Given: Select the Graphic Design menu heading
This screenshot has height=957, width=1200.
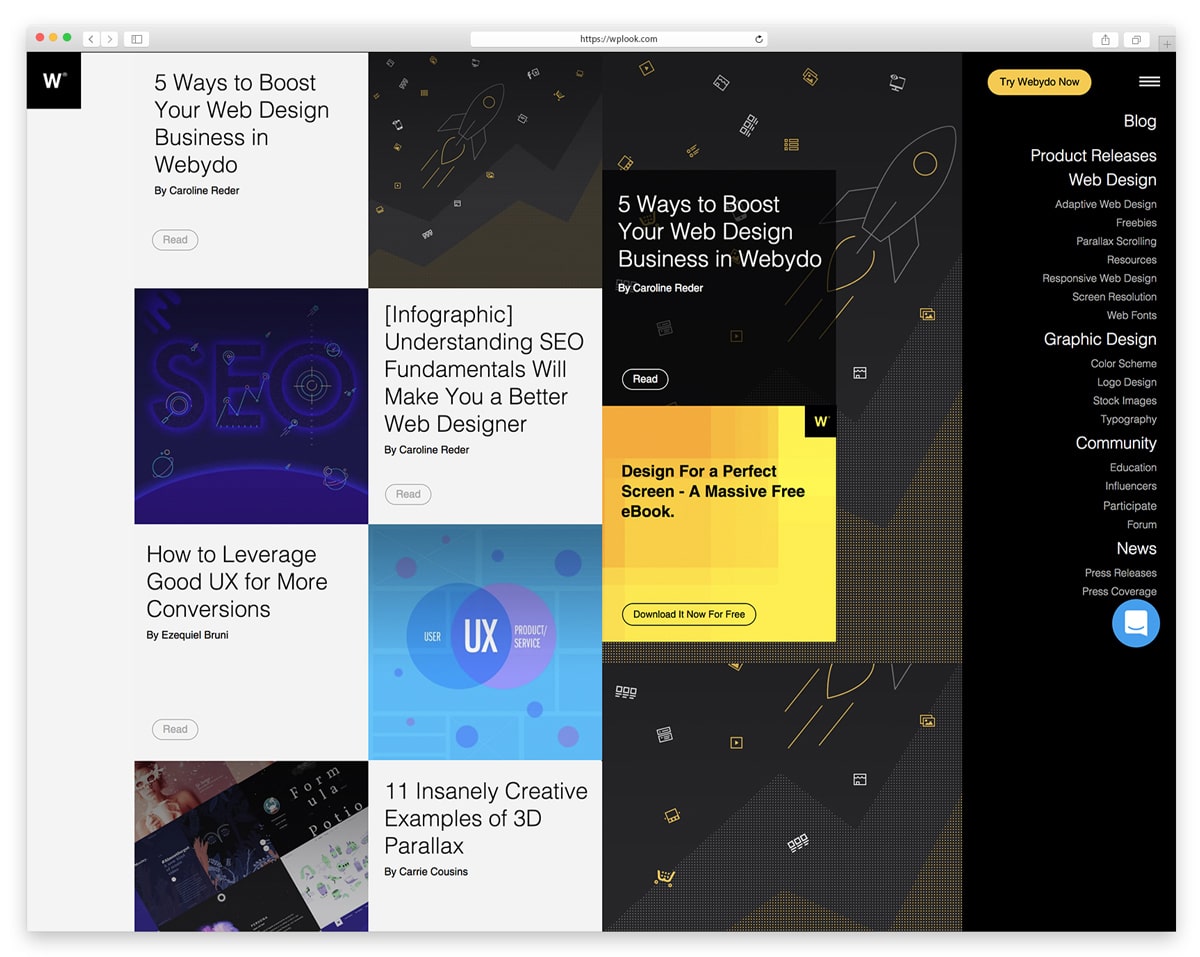Looking at the screenshot, I should (x=1100, y=339).
